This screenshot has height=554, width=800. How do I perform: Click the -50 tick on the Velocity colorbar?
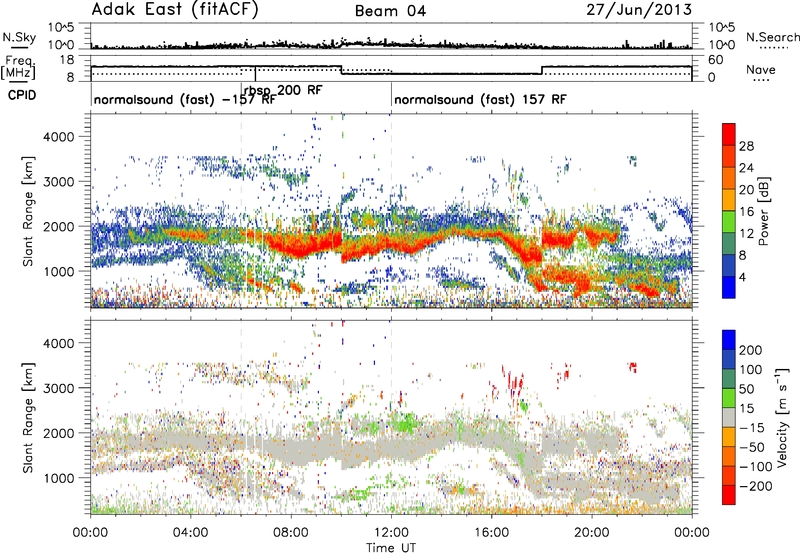[752, 447]
